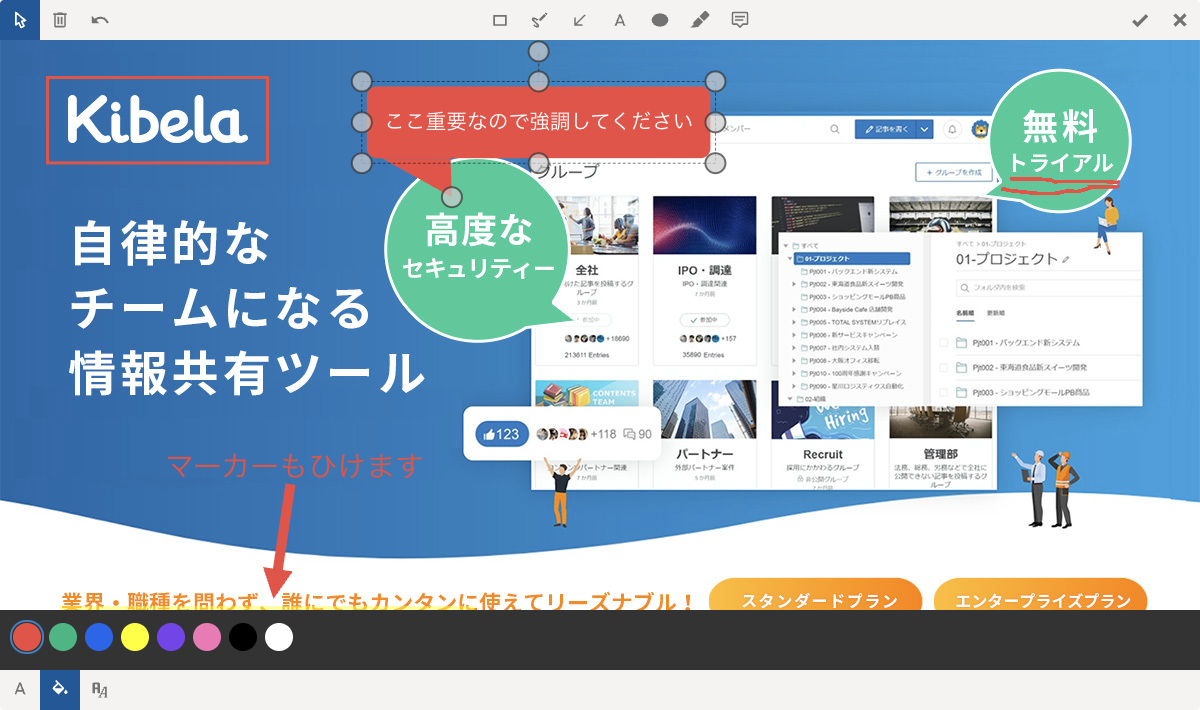Open the 管理部 group card
The width and height of the screenshot is (1200, 710).
click(x=941, y=436)
